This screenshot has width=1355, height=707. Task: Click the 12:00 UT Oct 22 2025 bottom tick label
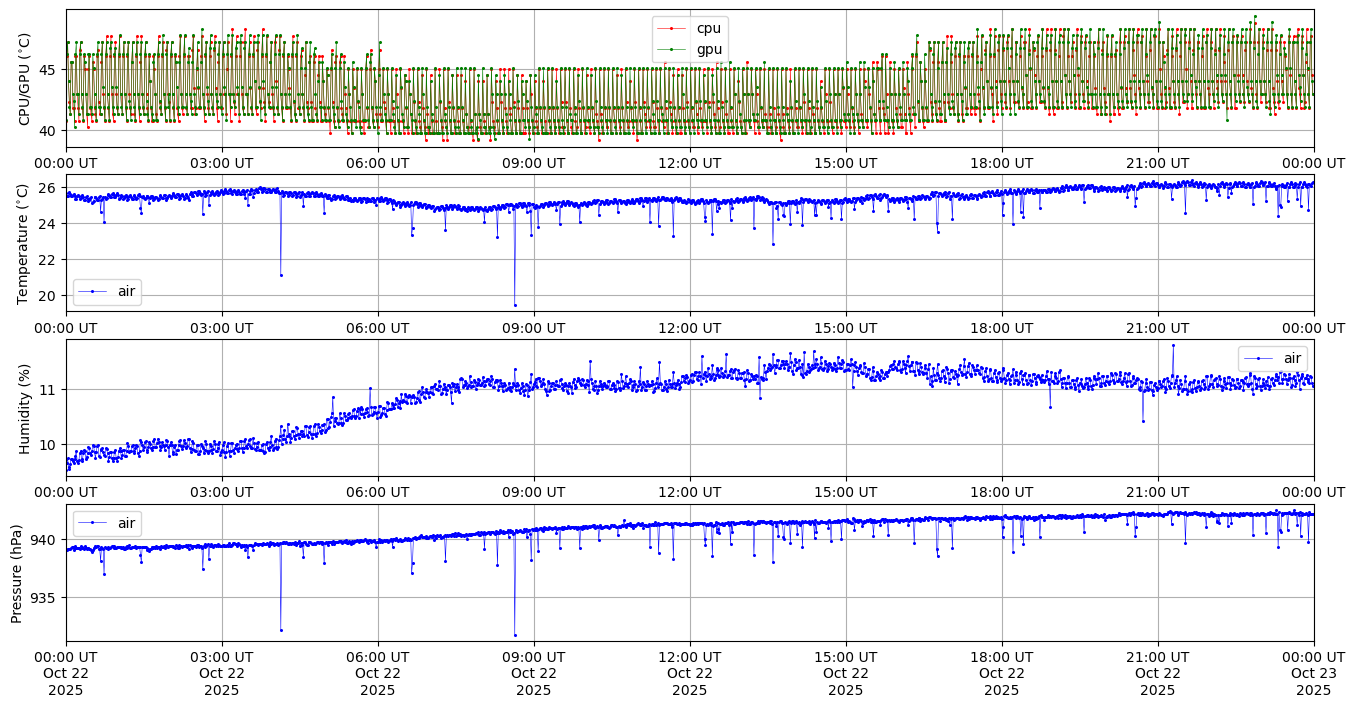690,674
